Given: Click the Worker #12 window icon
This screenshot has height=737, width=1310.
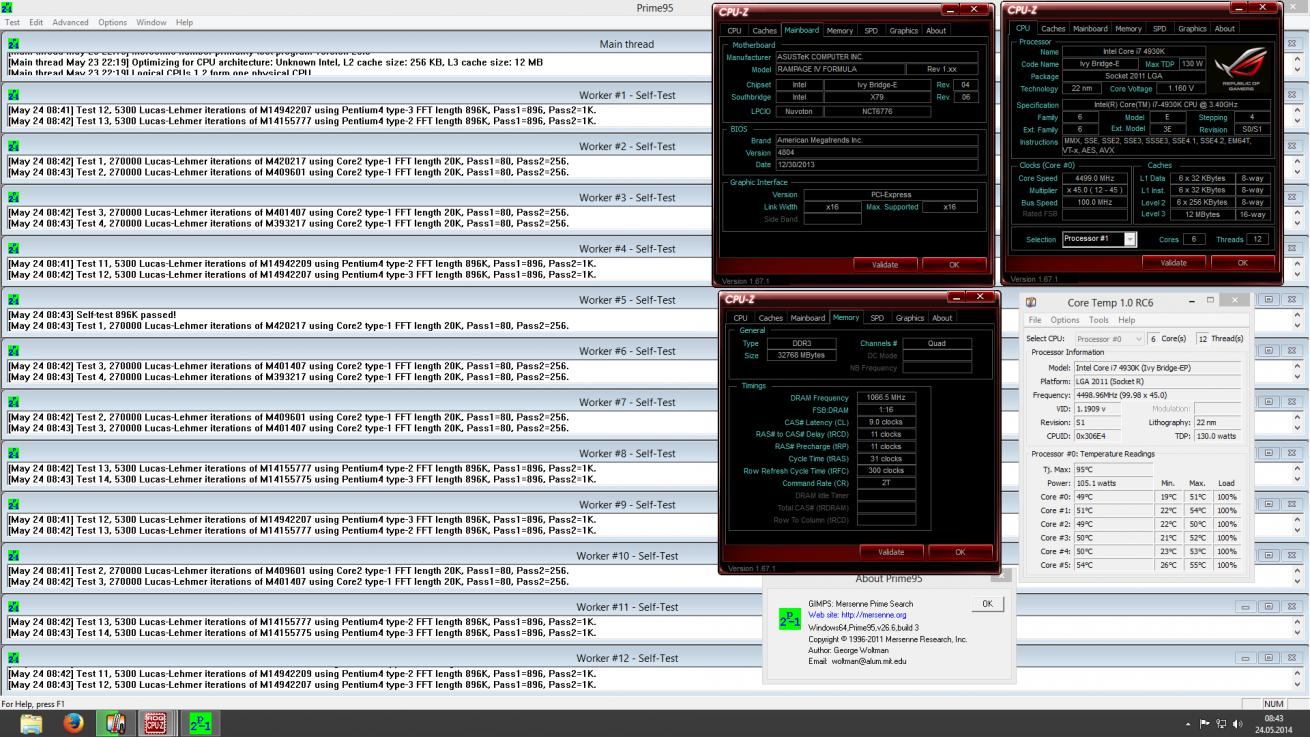Looking at the screenshot, I should (13, 657).
